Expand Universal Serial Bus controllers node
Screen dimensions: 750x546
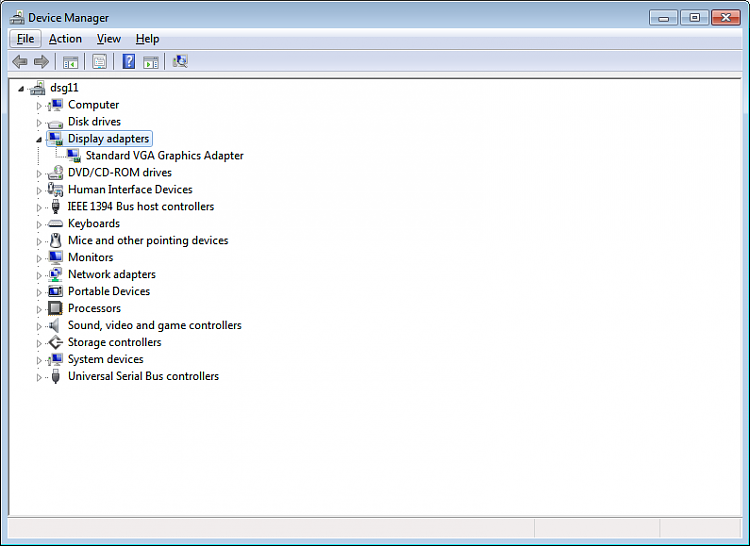39,377
